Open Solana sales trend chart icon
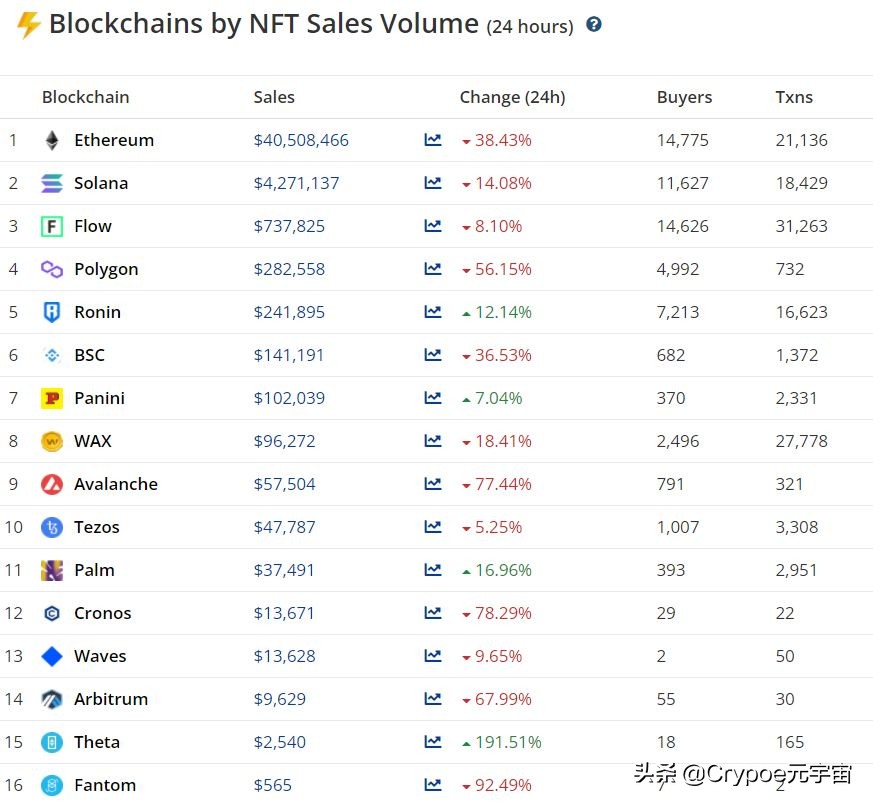The width and height of the screenshot is (873, 804). 433,183
